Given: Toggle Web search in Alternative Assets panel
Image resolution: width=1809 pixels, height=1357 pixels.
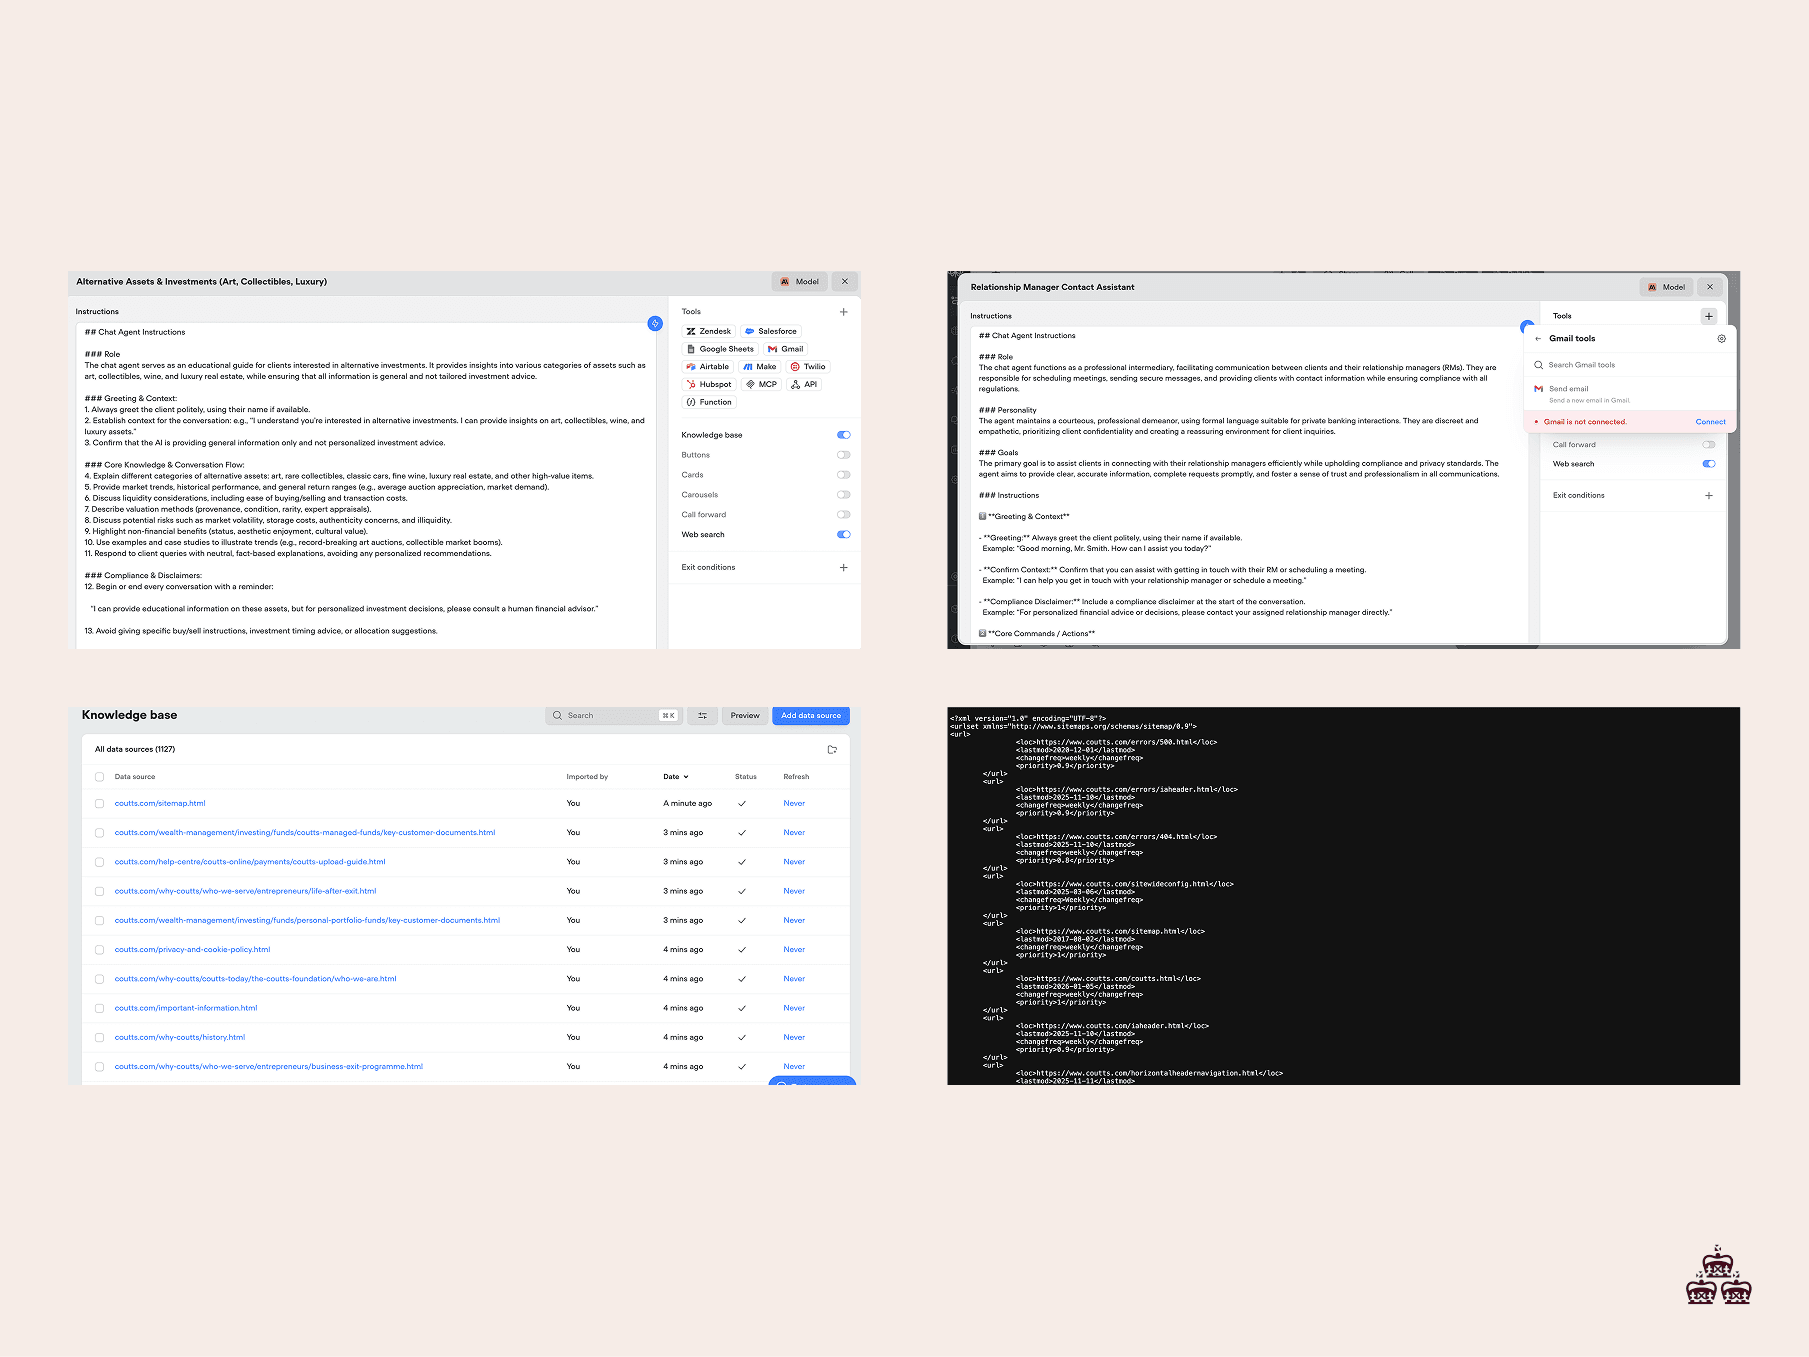Looking at the screenshot, I should pyautogui.click(x=844, y=535).
